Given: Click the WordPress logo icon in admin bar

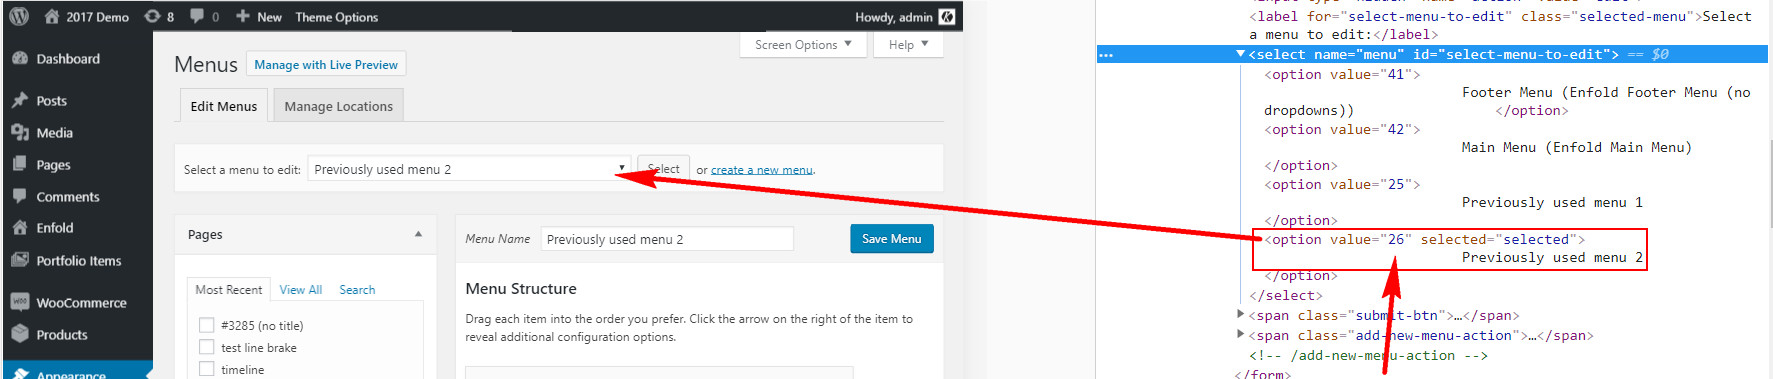Looking at the screenshot, I should (x=19, y=16).
